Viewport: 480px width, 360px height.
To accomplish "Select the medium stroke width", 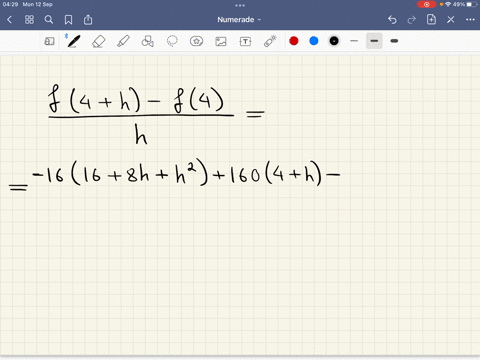I will (x=374, y=41).
